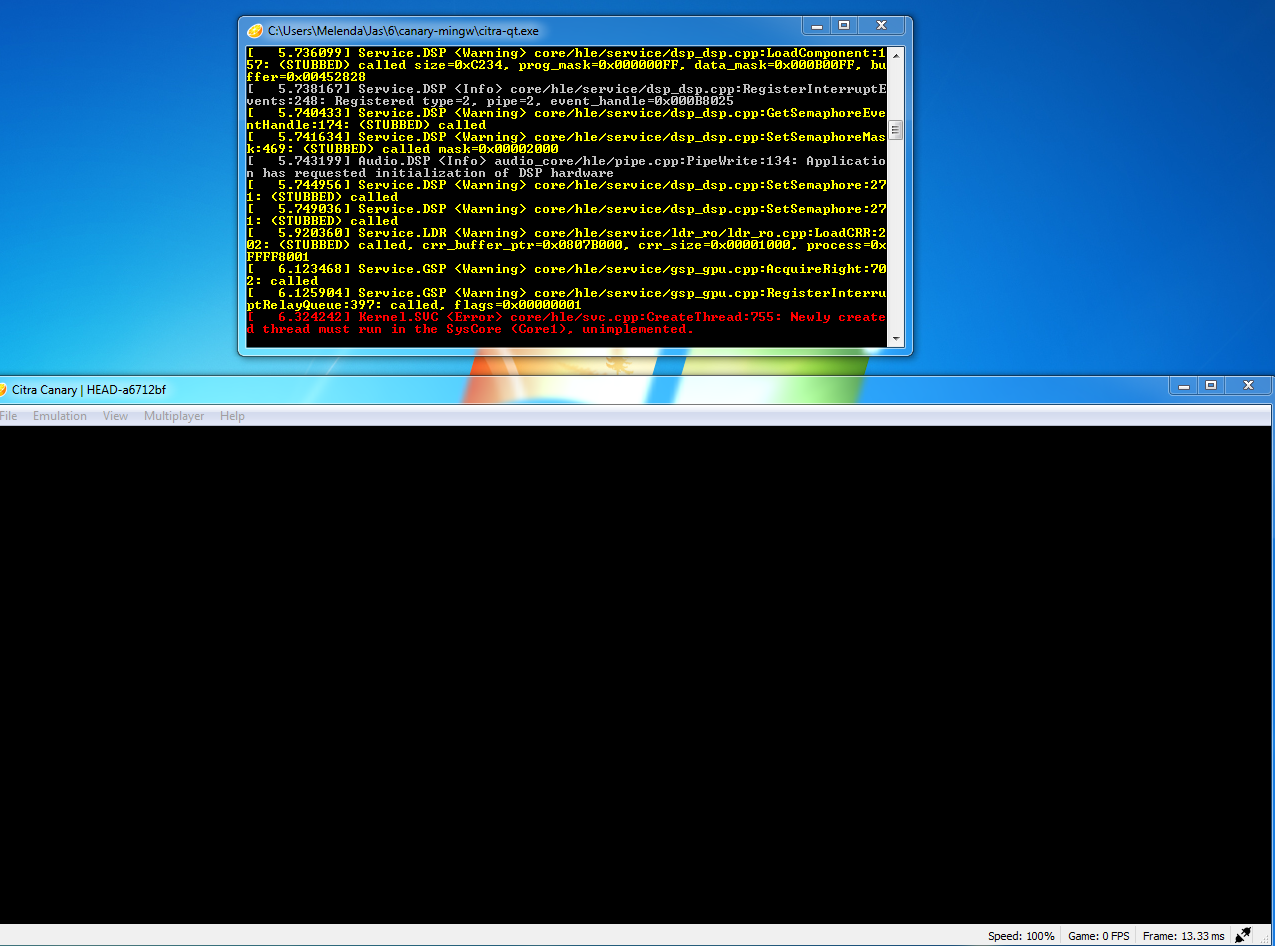This screenshot has height=946, width=1275.
Task: Click the GetSemaphoreEventHandle warning log line
Action: click(x=567, y=119)
